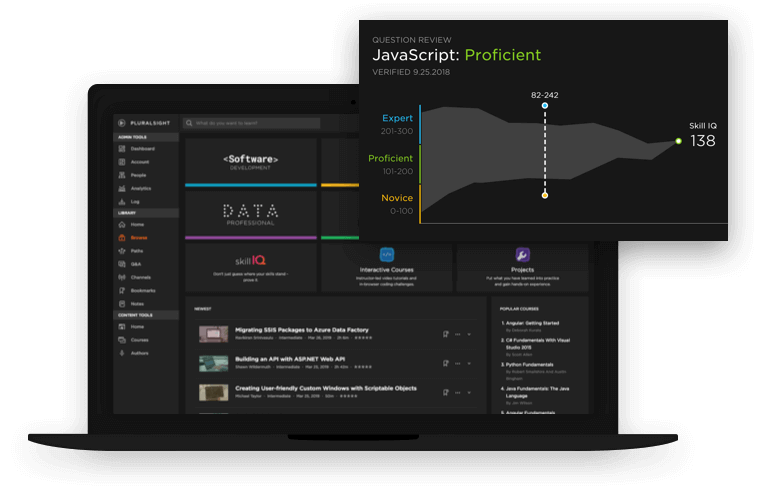758x491 pixels.
Task: Click the Interactive Courses code icon
Action: tap(387, 255)
